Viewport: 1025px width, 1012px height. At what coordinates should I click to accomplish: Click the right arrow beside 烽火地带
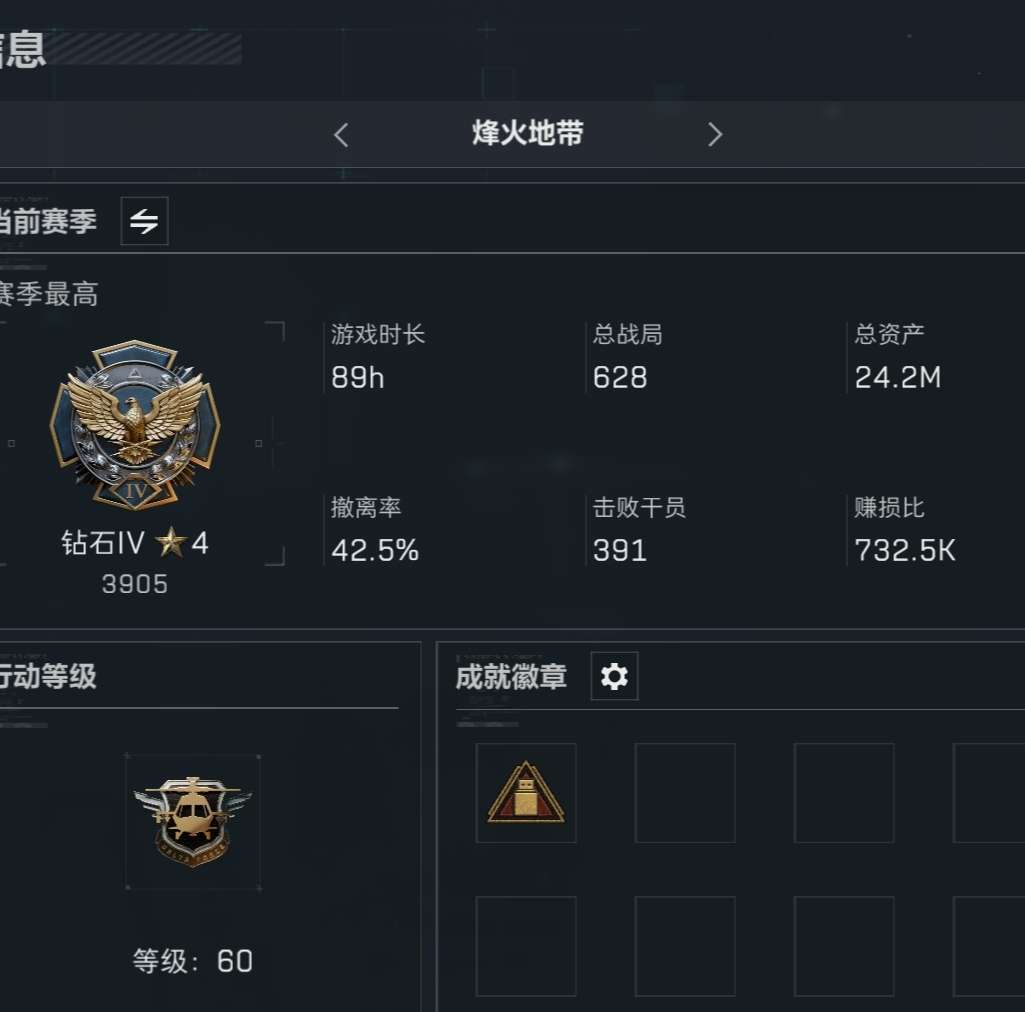pyautogui.click(x=715, y=135)
